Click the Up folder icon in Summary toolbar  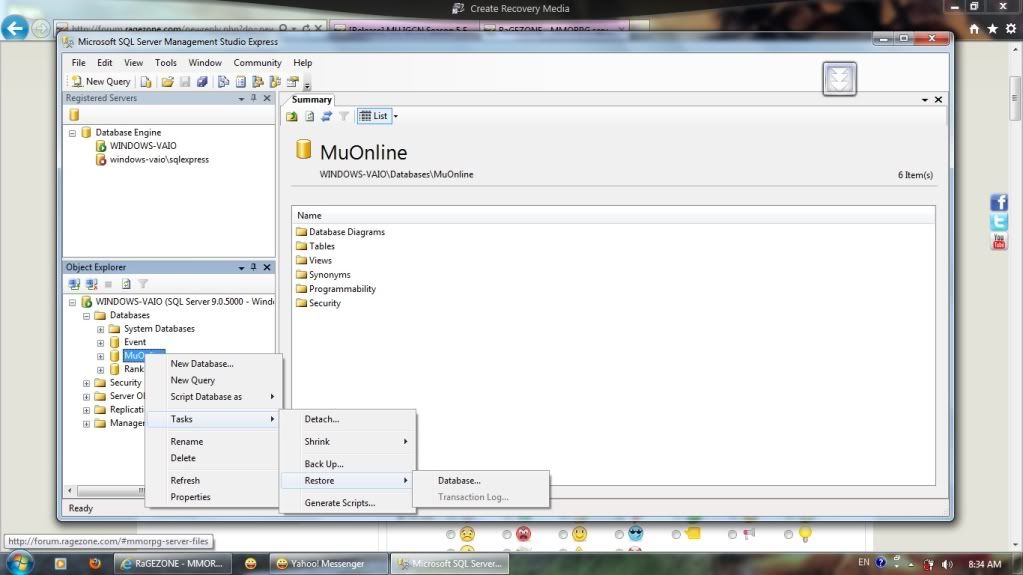tap(293, 117)
